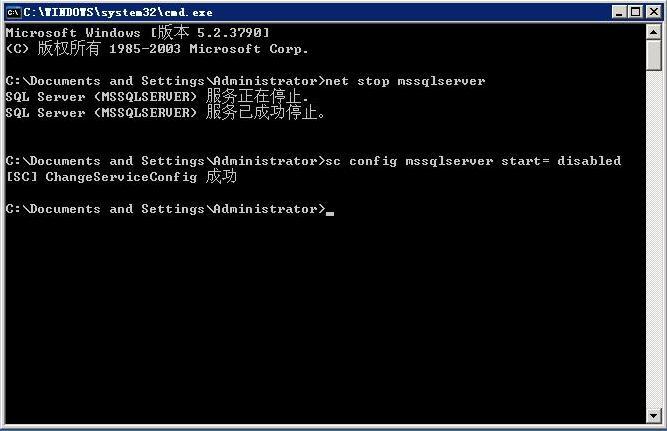
Task: Click the 'Microsoft Windows' version line
Action: 137,33
